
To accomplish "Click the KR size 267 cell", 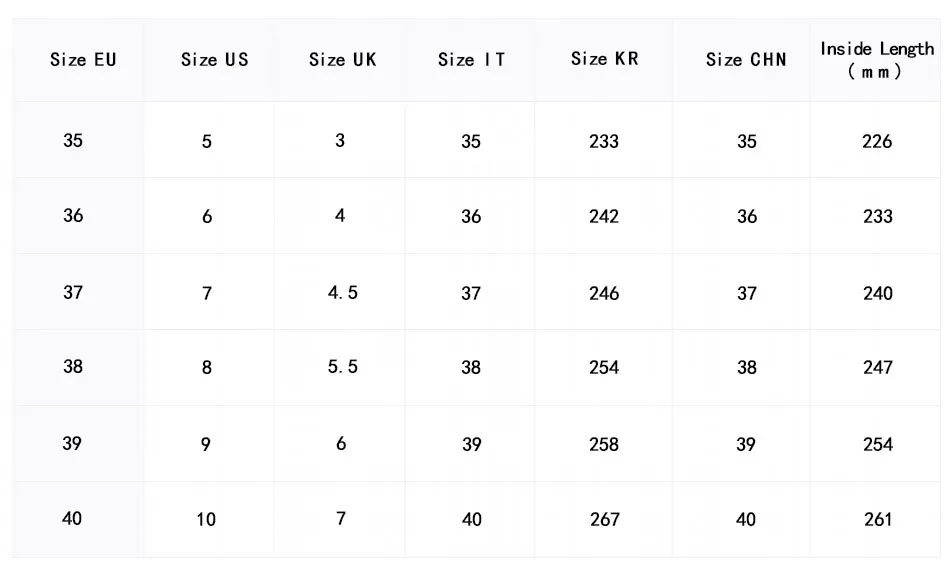I will (604, 520).
